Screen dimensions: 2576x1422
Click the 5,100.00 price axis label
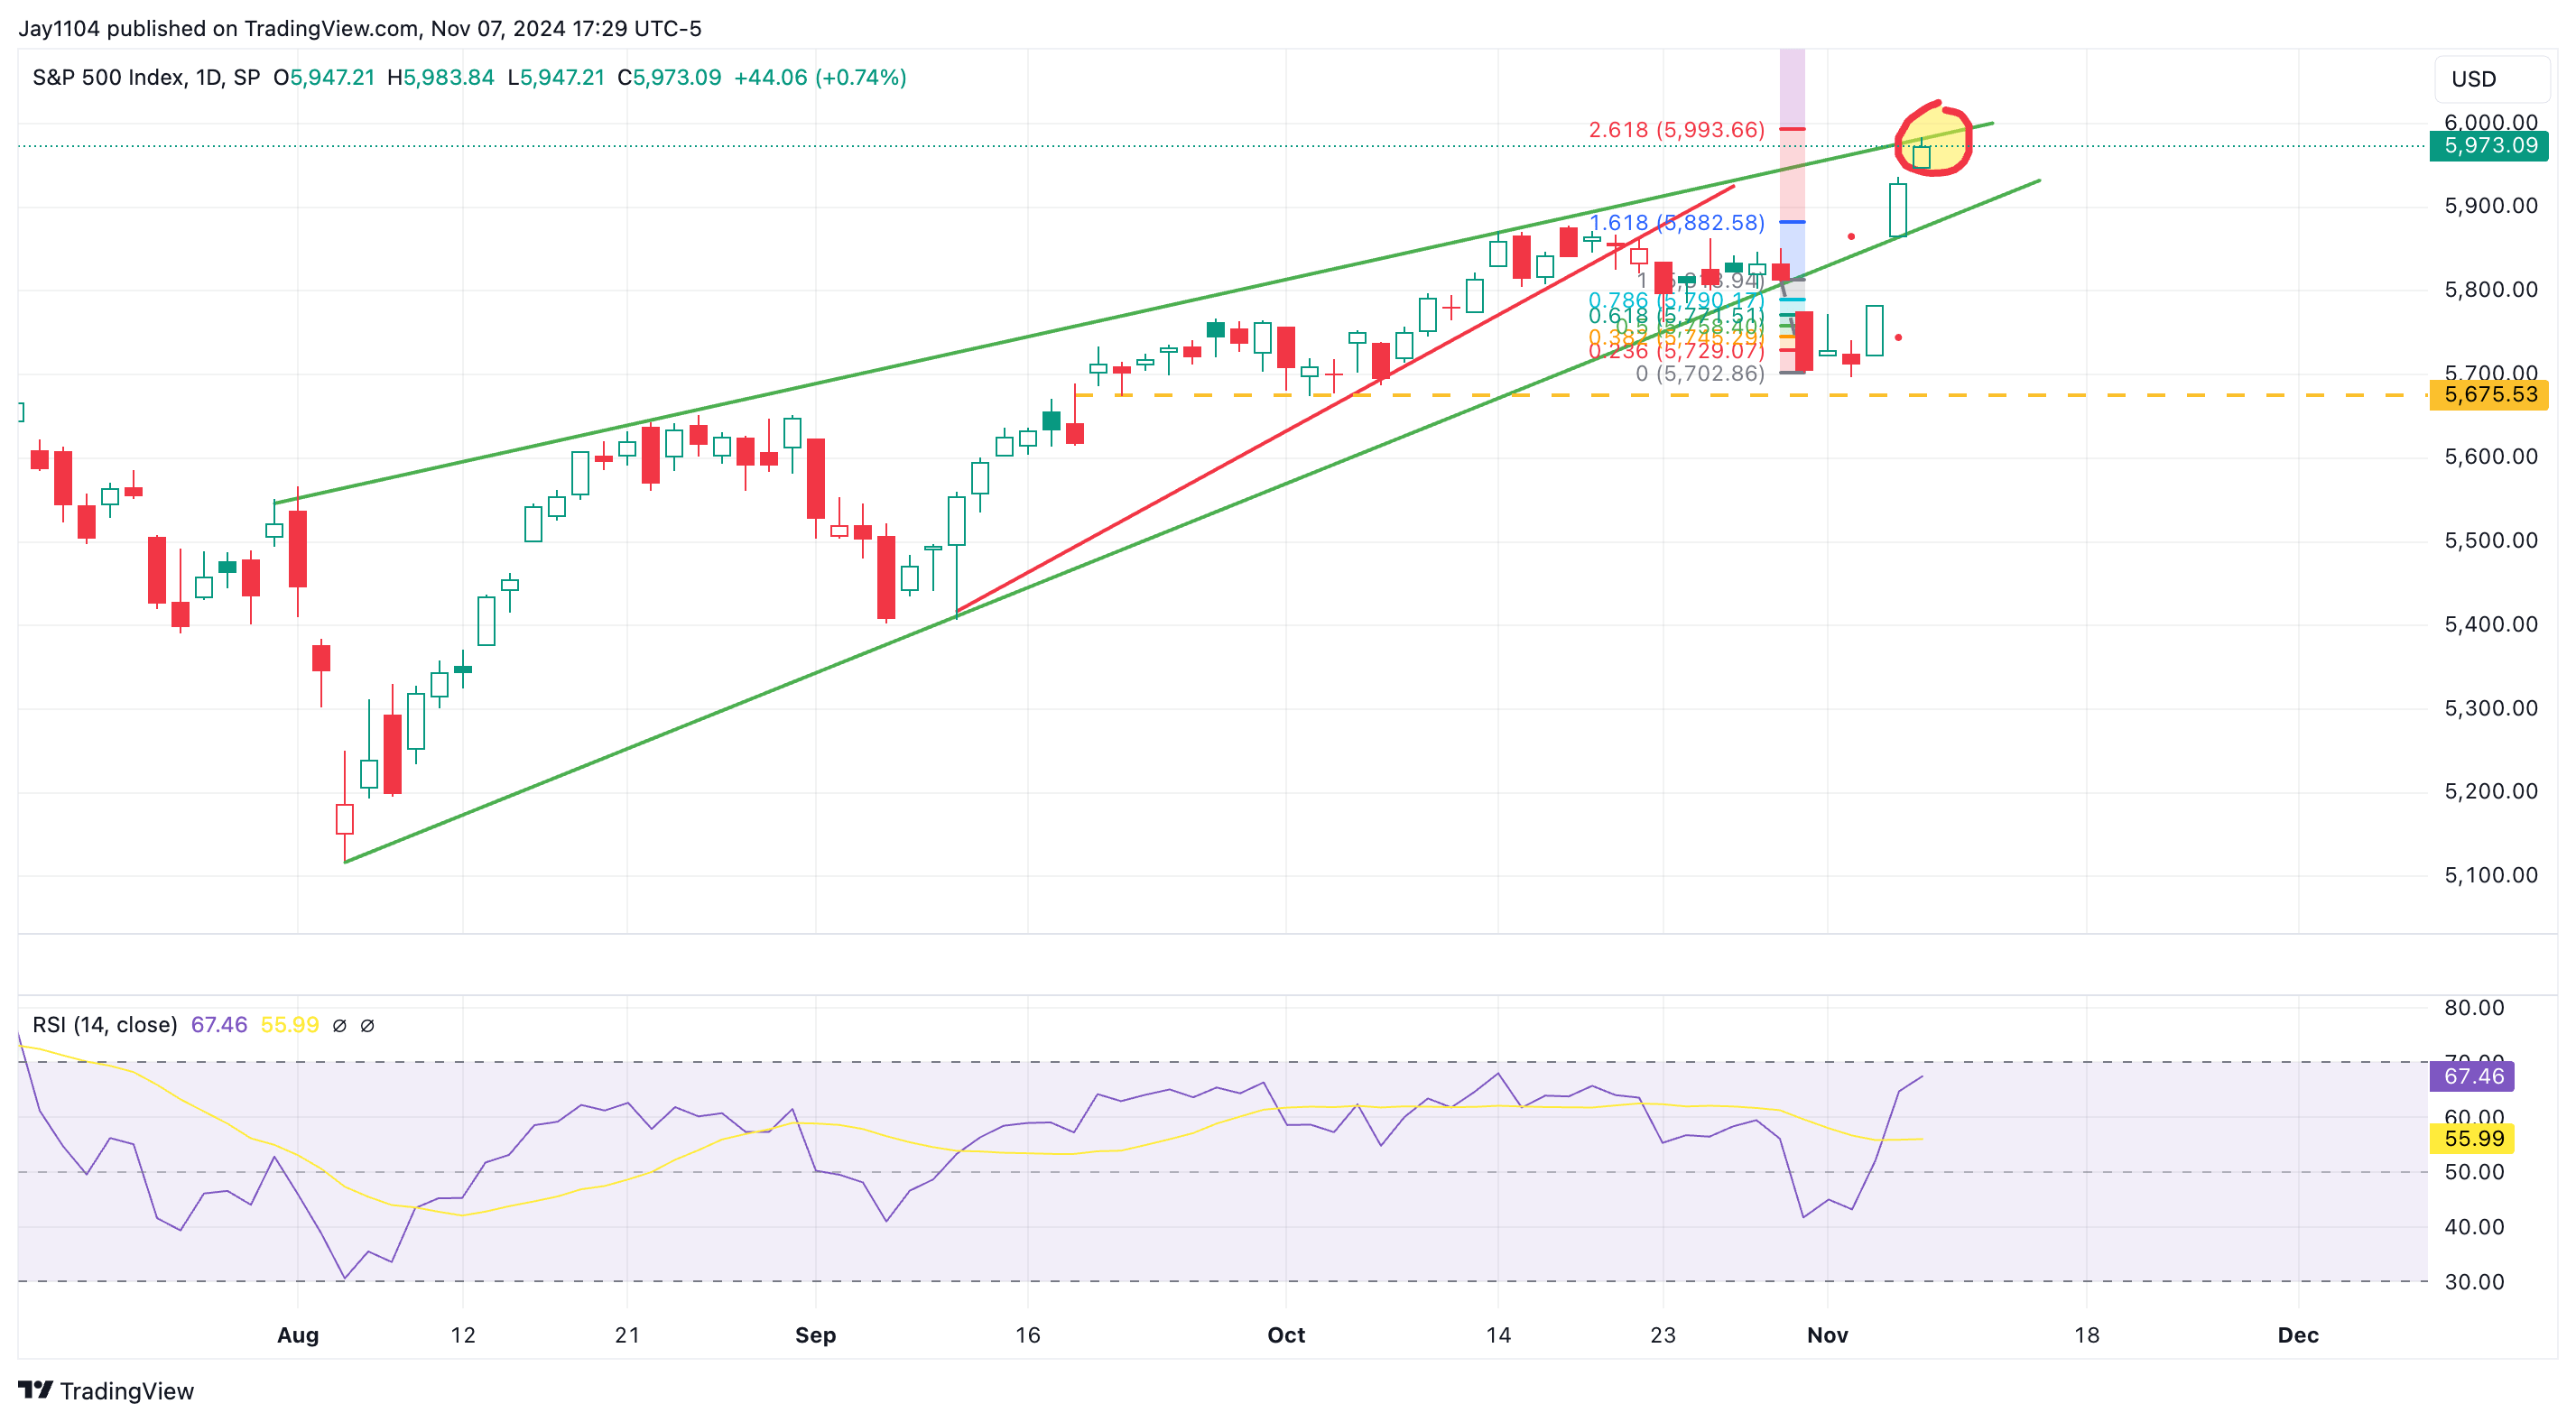(2491, 875)
